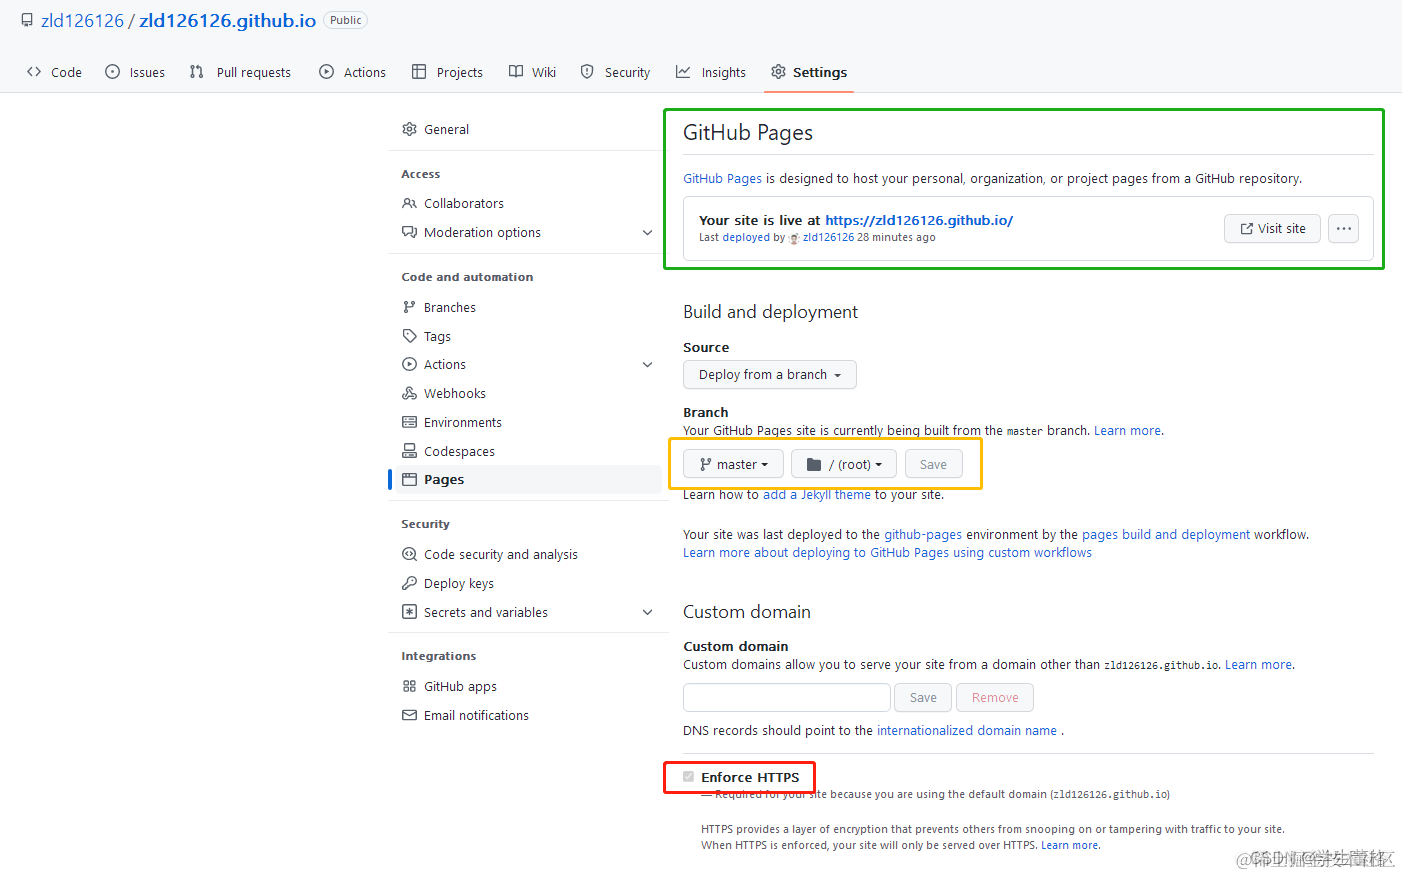Open the Deploy from a branch dropdown
The height and width of the screenshot is (876, 1402).
coord(770,374)
